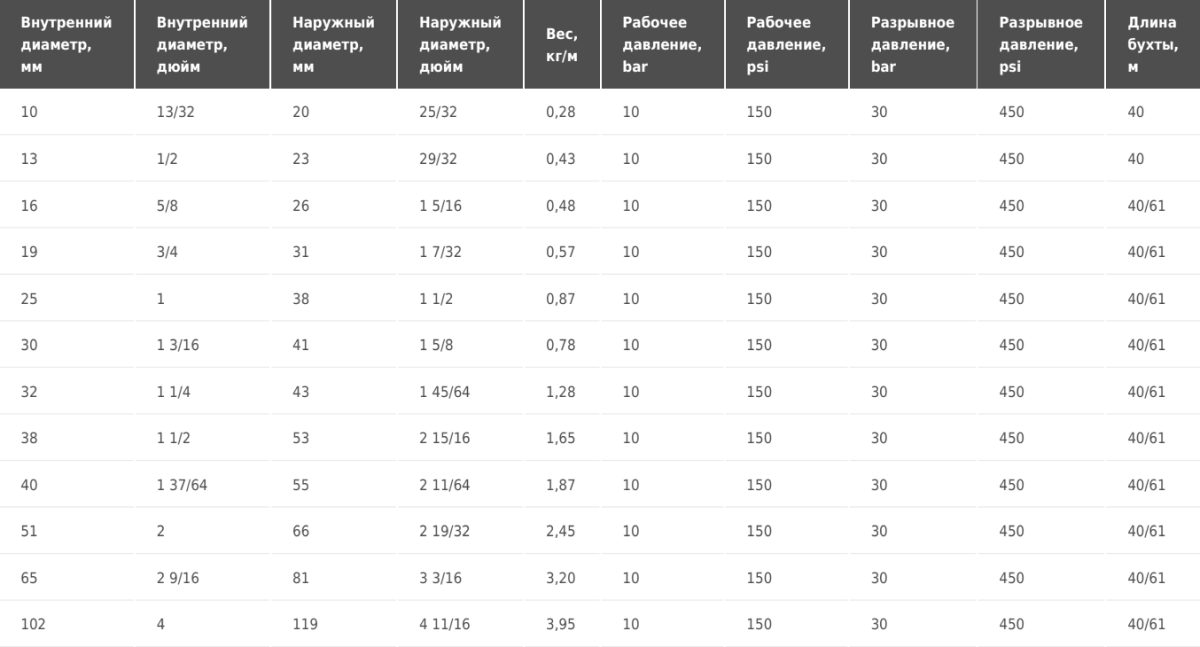Click the 1 37/64 inch cell

[x=203, y=484]
